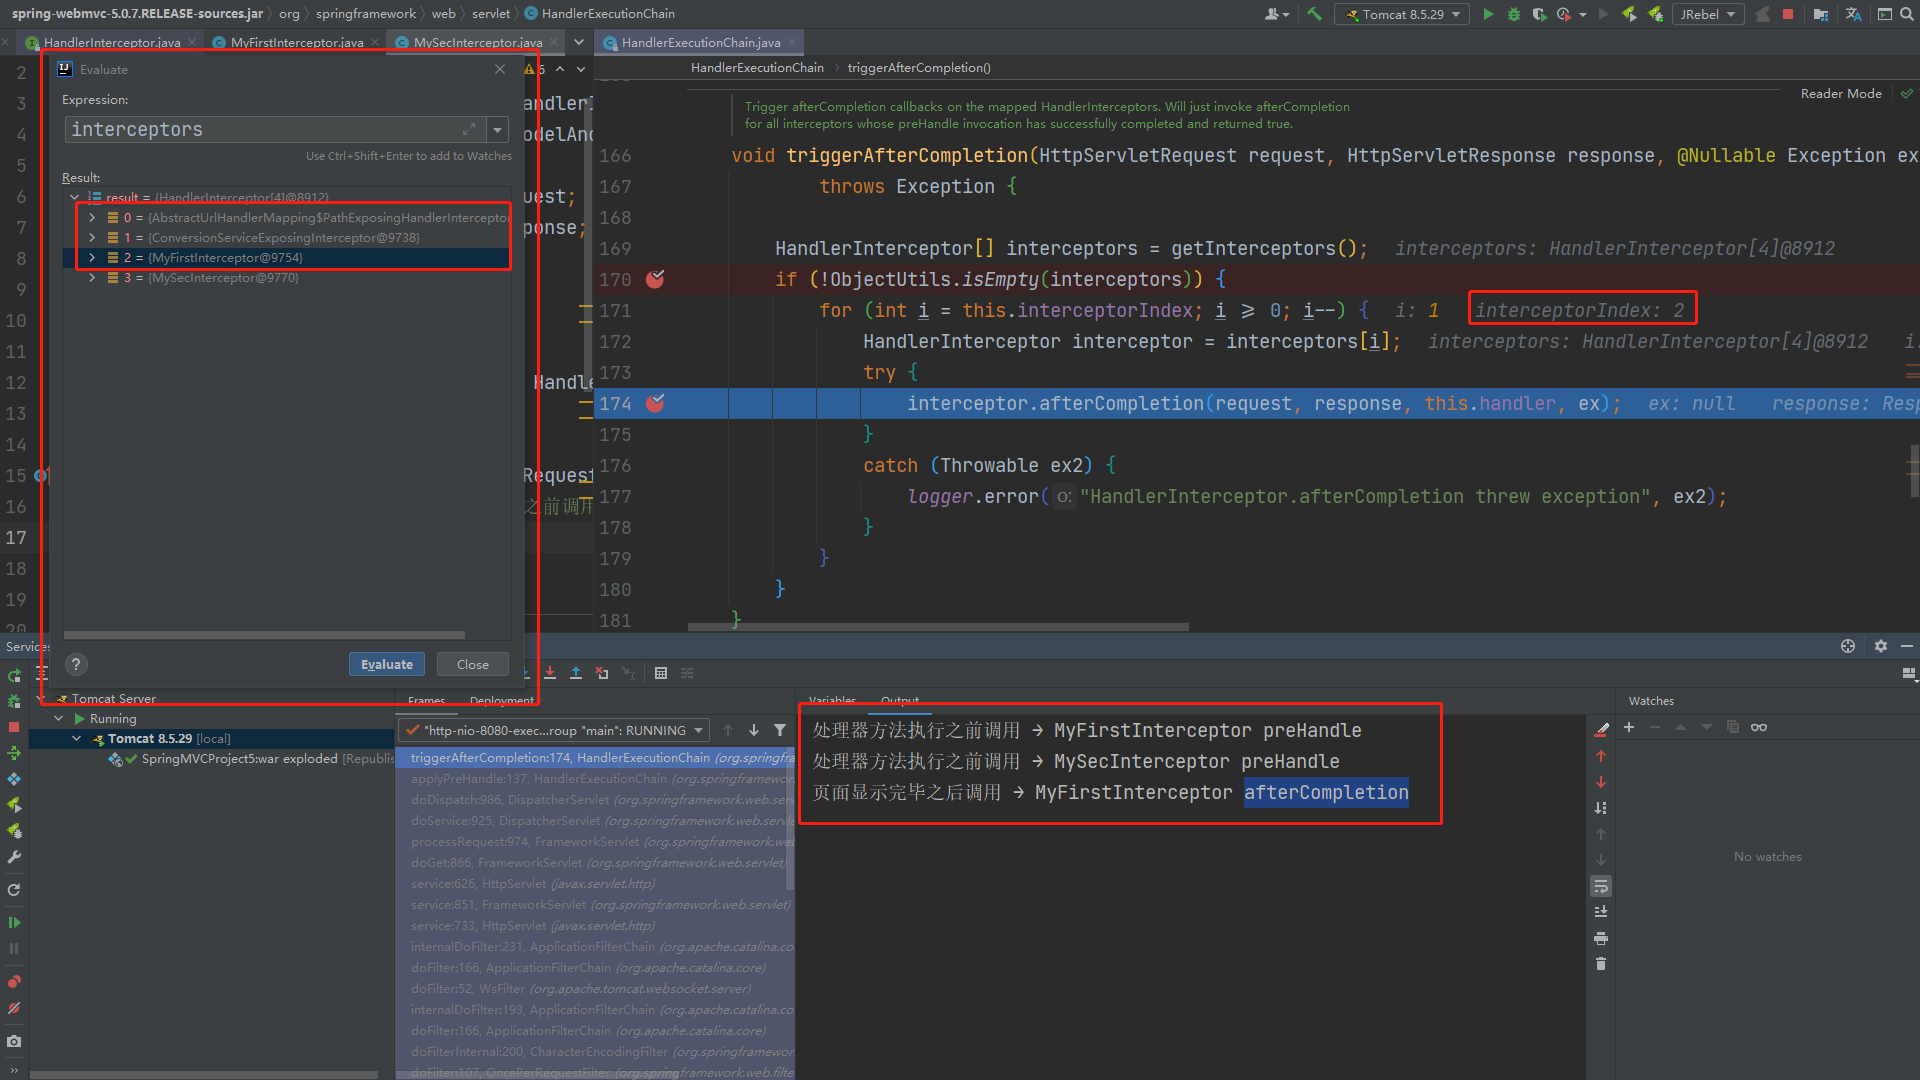Click Debug with JRebel rocket icon
Viewport: 1920px width, 1080px height.
coord(1656,14)
